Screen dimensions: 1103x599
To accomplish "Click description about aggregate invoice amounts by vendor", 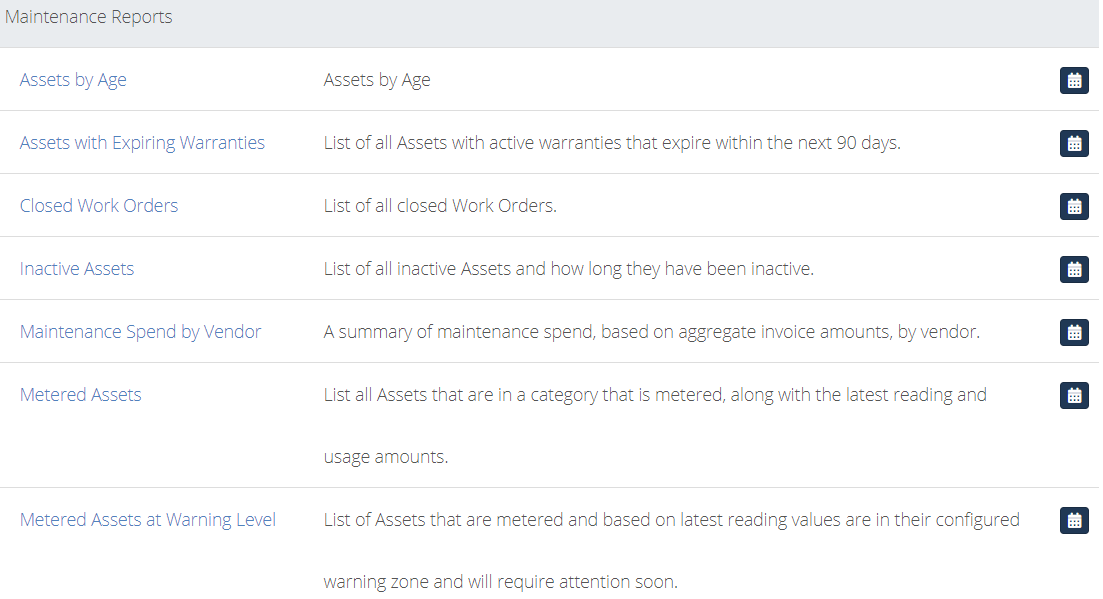I will click(x=651, y=332).
